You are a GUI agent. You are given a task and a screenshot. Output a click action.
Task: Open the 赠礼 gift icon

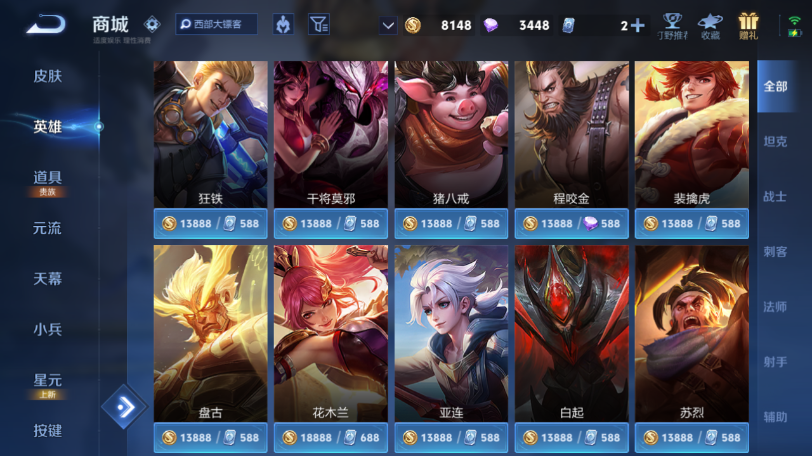748,26
